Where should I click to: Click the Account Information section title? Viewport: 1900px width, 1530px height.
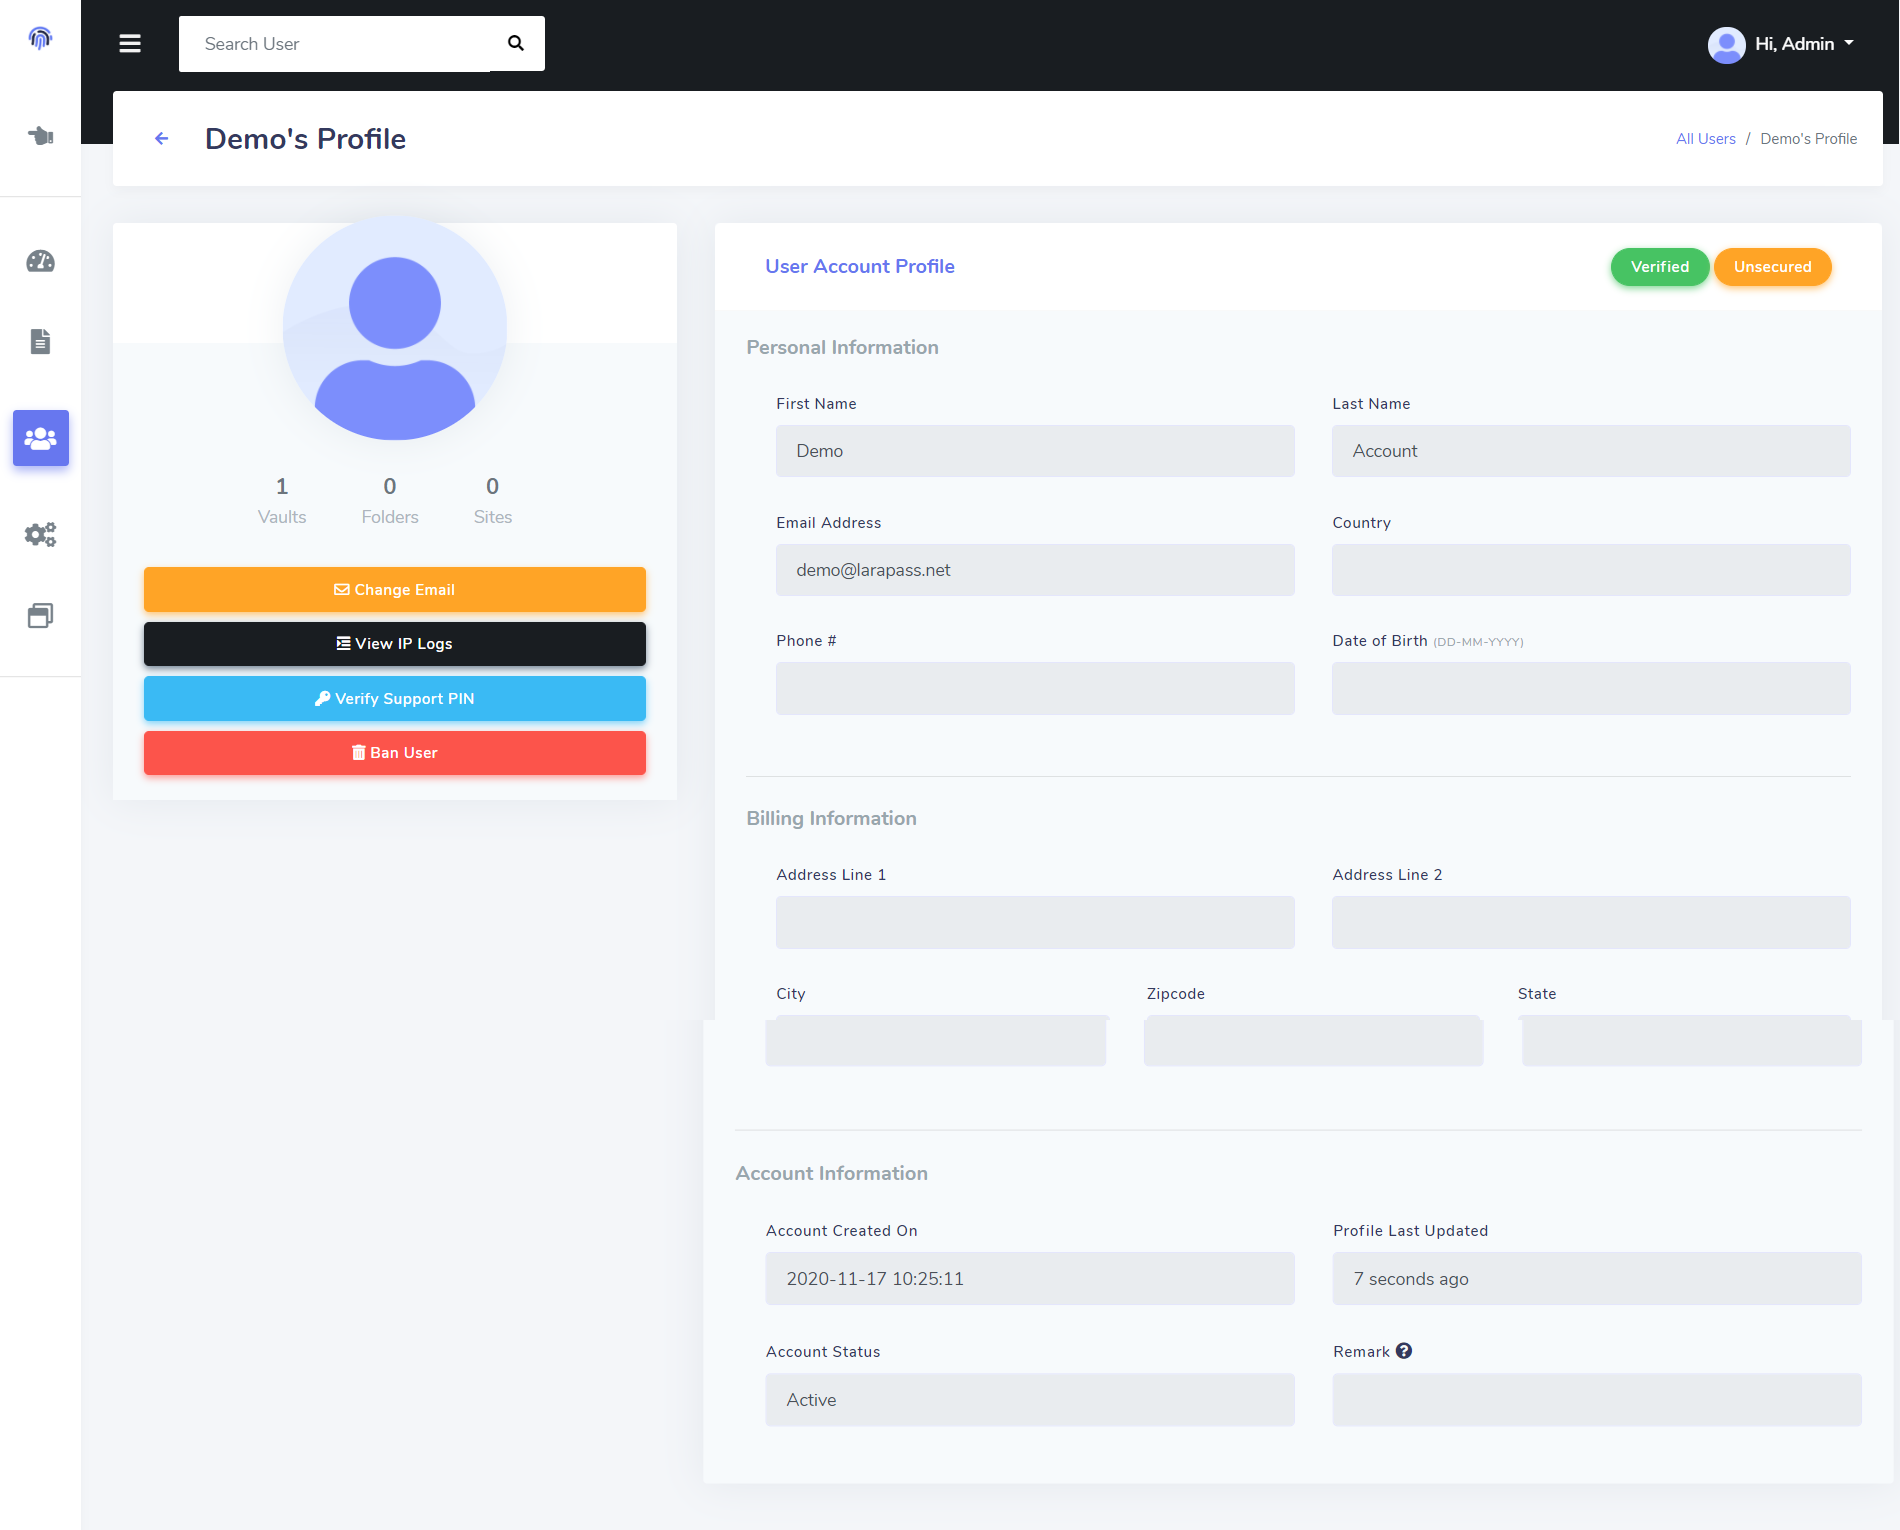tap(832, 1173)
